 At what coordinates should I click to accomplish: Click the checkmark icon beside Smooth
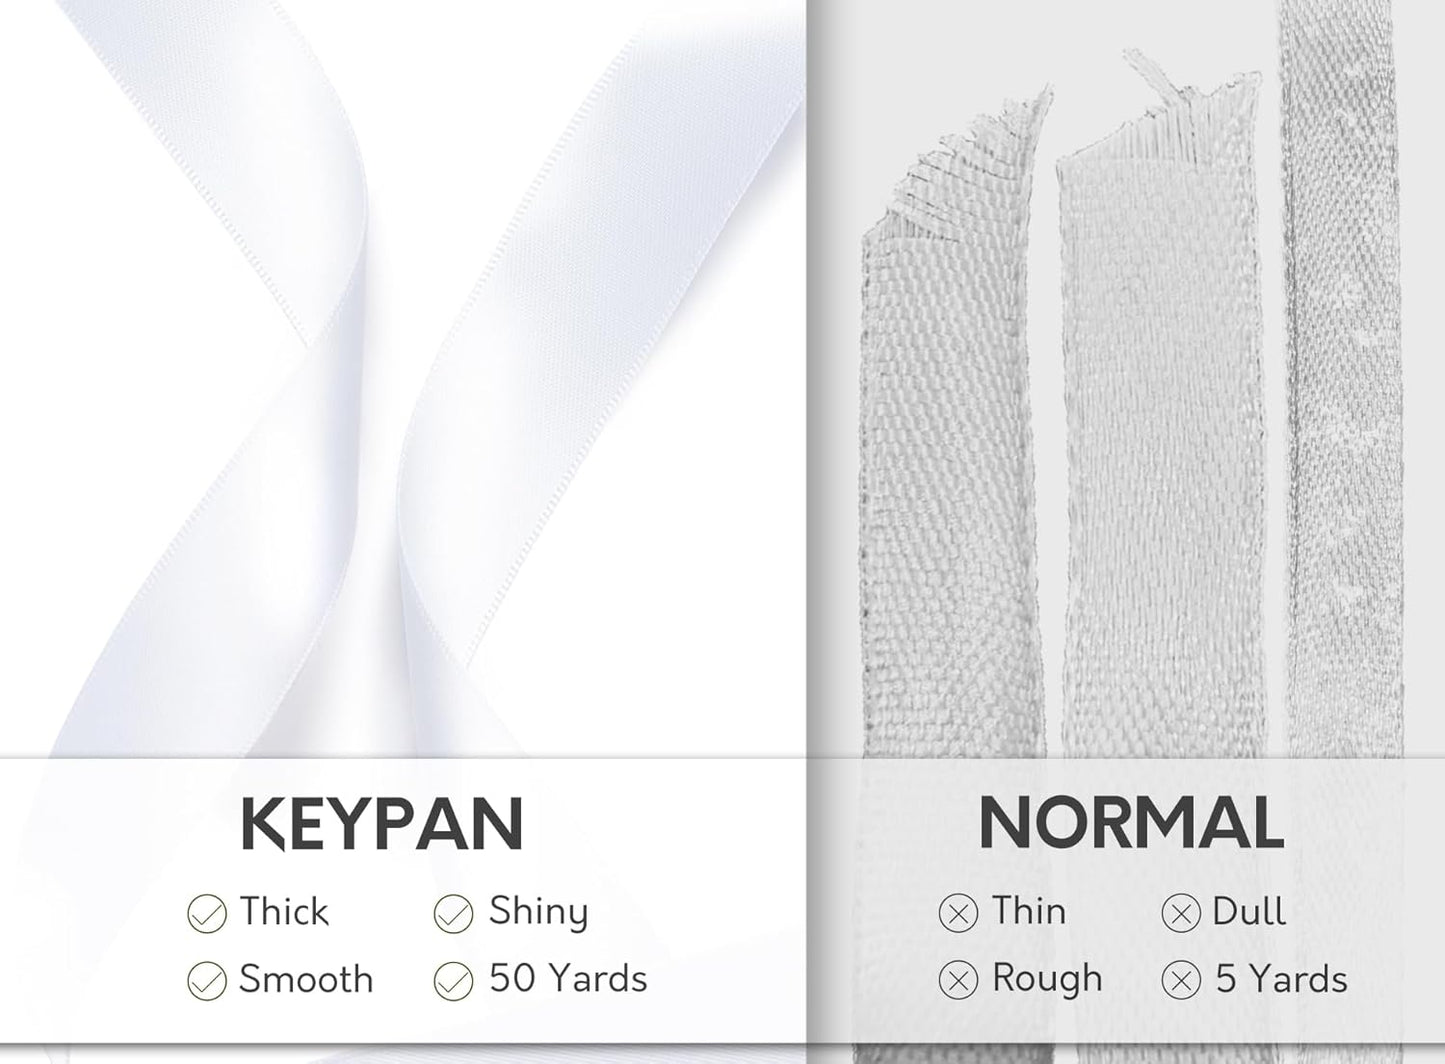(207, 981)
